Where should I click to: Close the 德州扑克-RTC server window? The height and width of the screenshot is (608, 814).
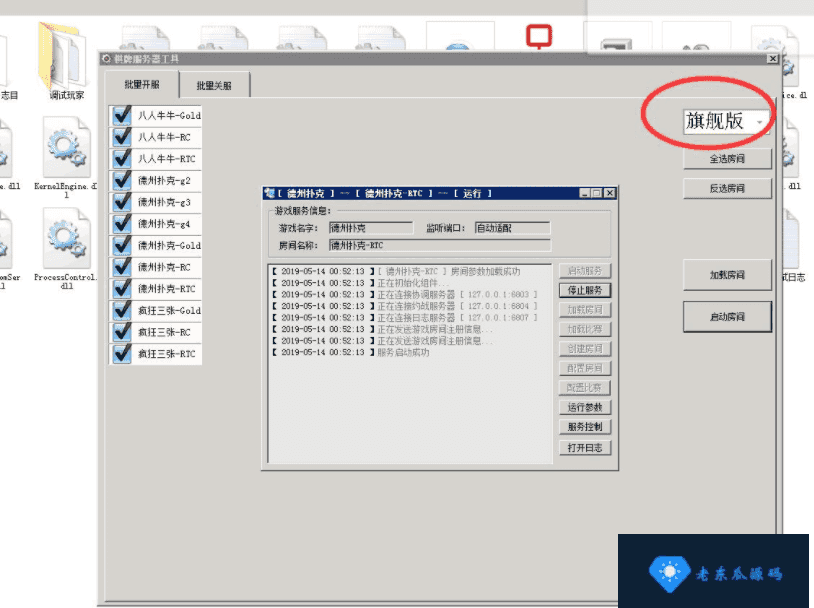pyautogui.click(x=610, y=193)
